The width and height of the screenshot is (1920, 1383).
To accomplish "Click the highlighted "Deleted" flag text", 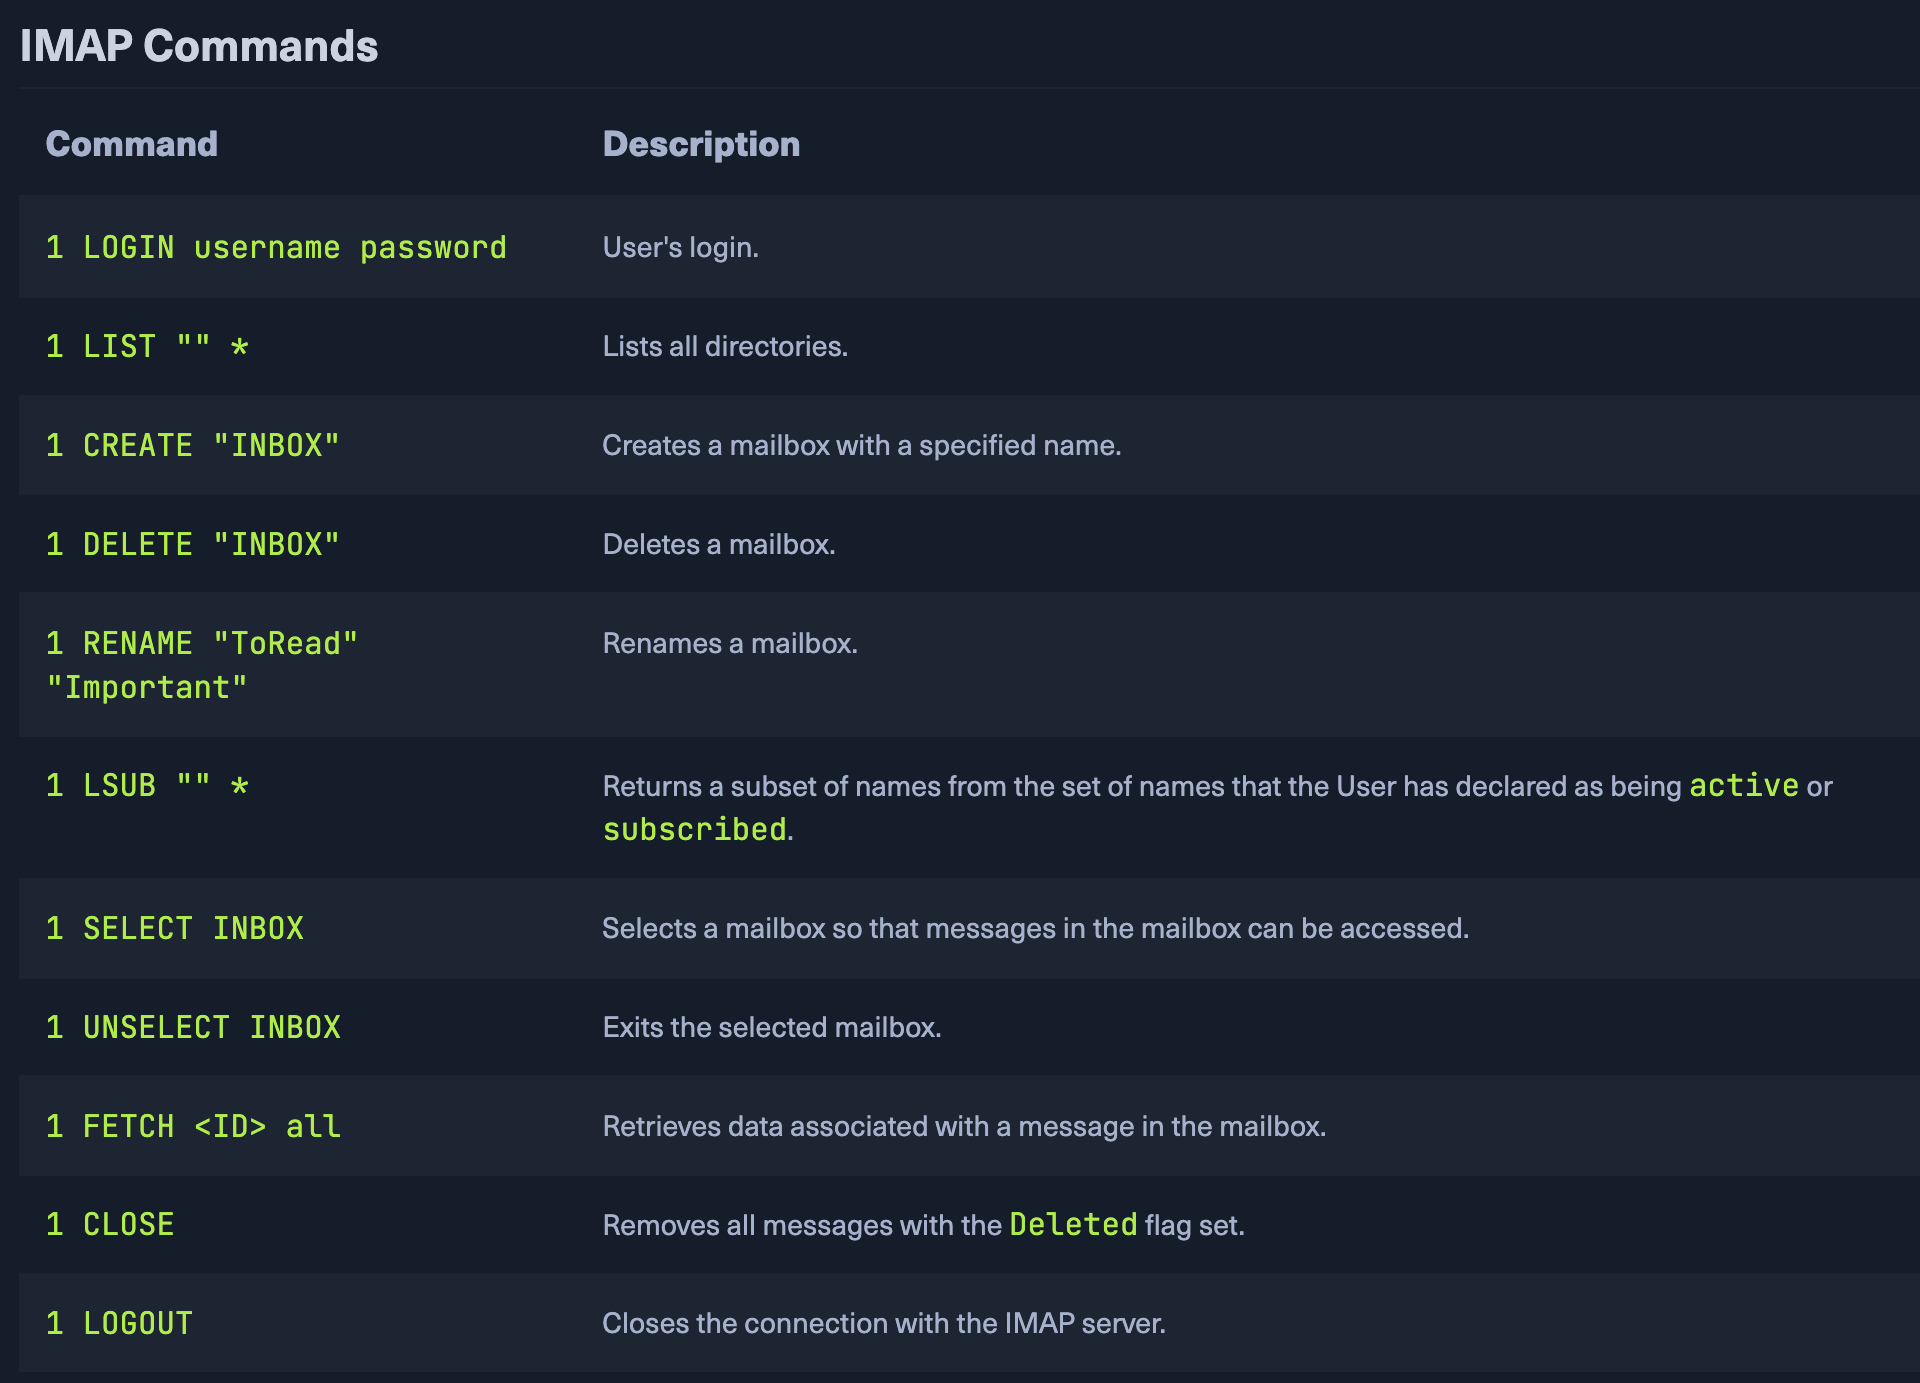I will coord(1073,1224).
